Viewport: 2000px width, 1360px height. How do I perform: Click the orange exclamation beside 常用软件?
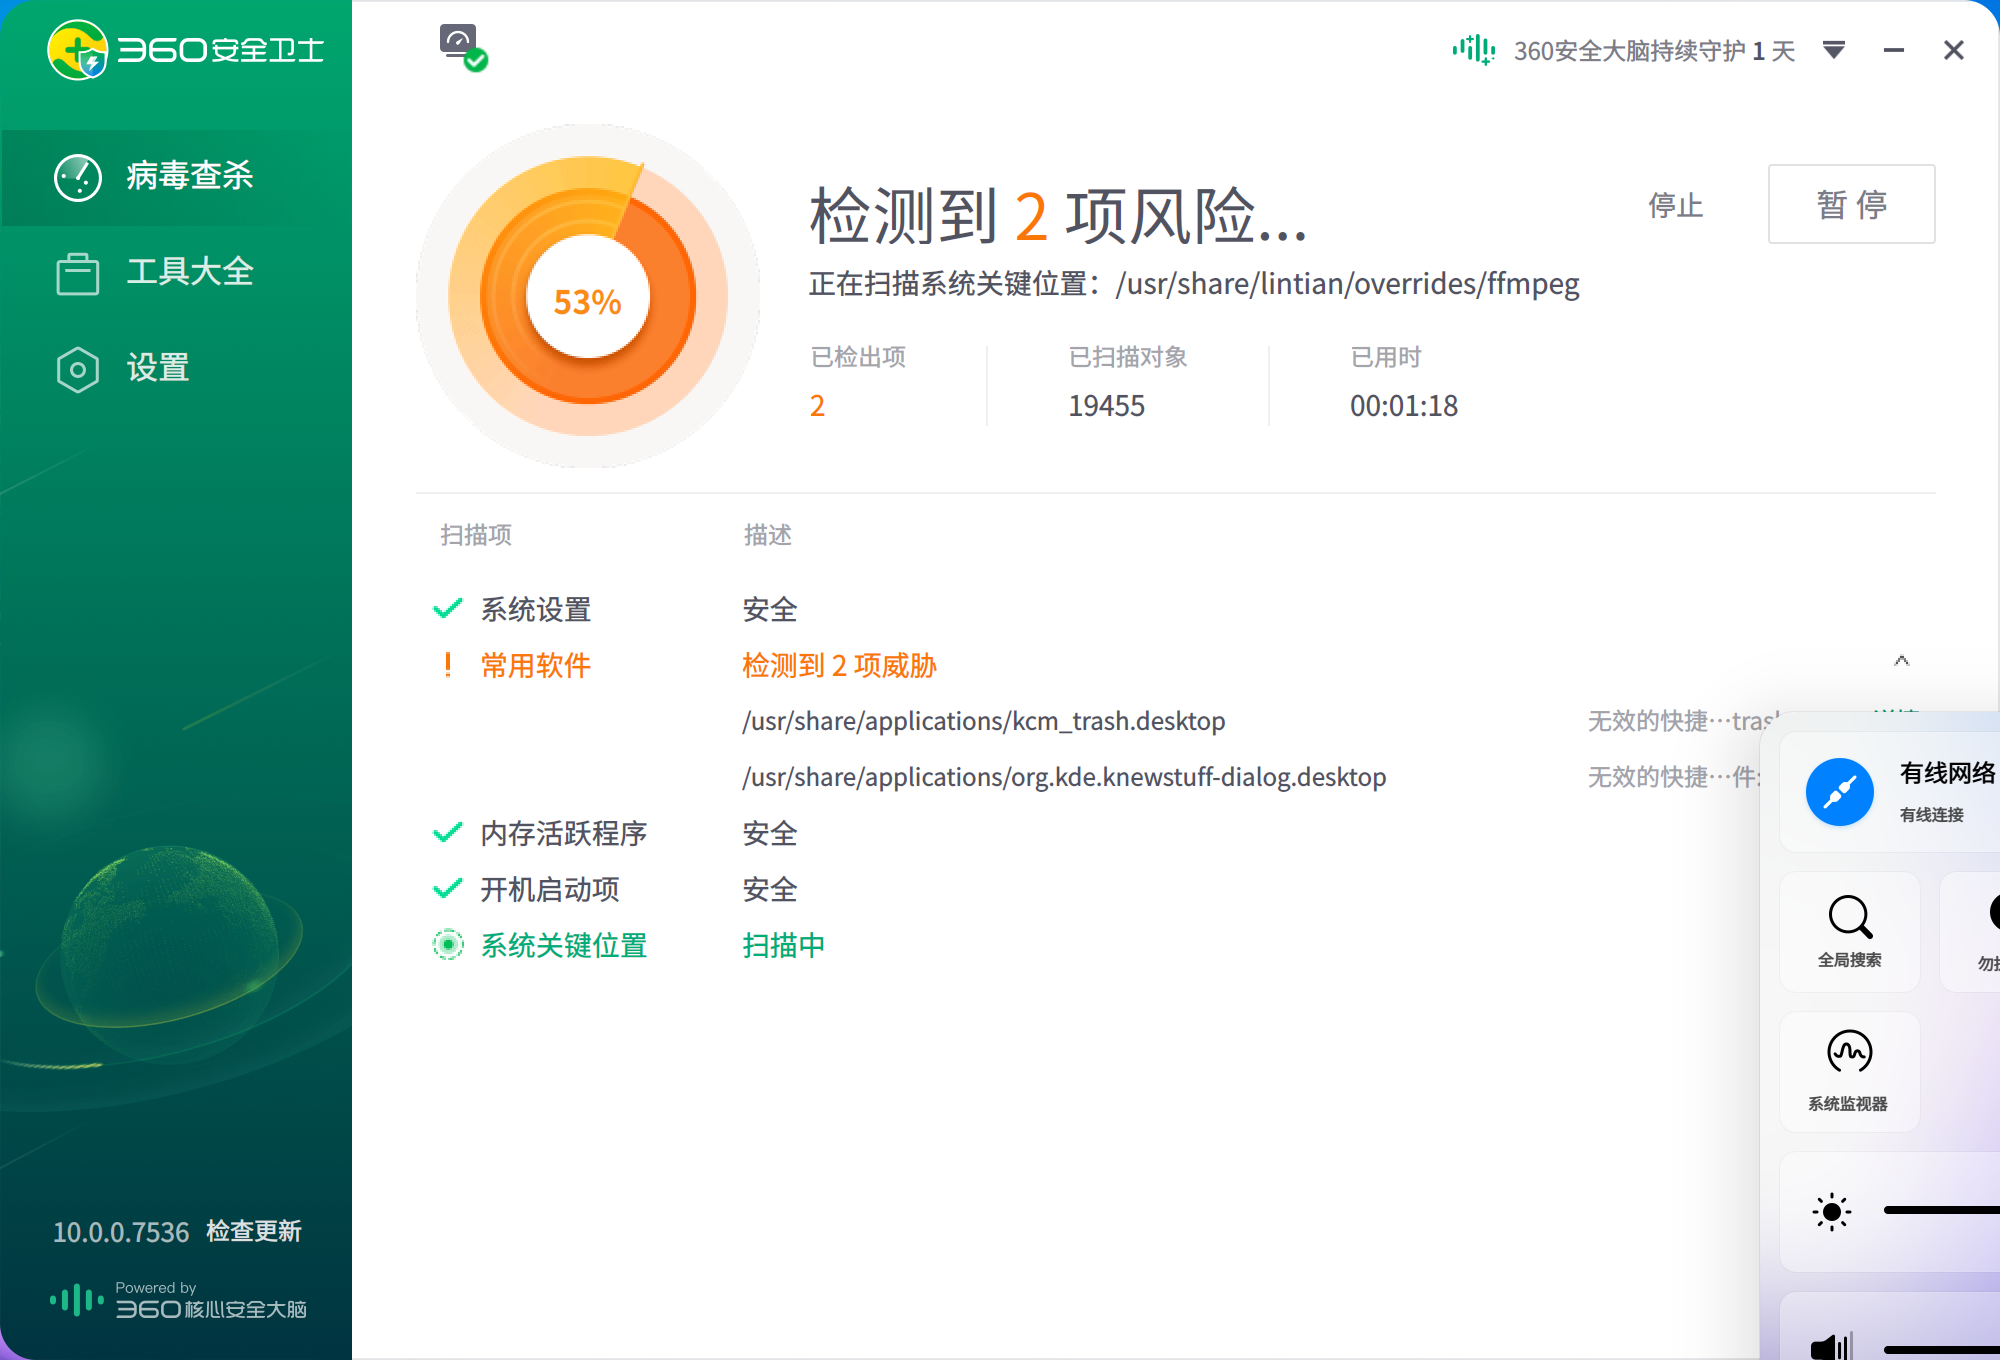447,664
